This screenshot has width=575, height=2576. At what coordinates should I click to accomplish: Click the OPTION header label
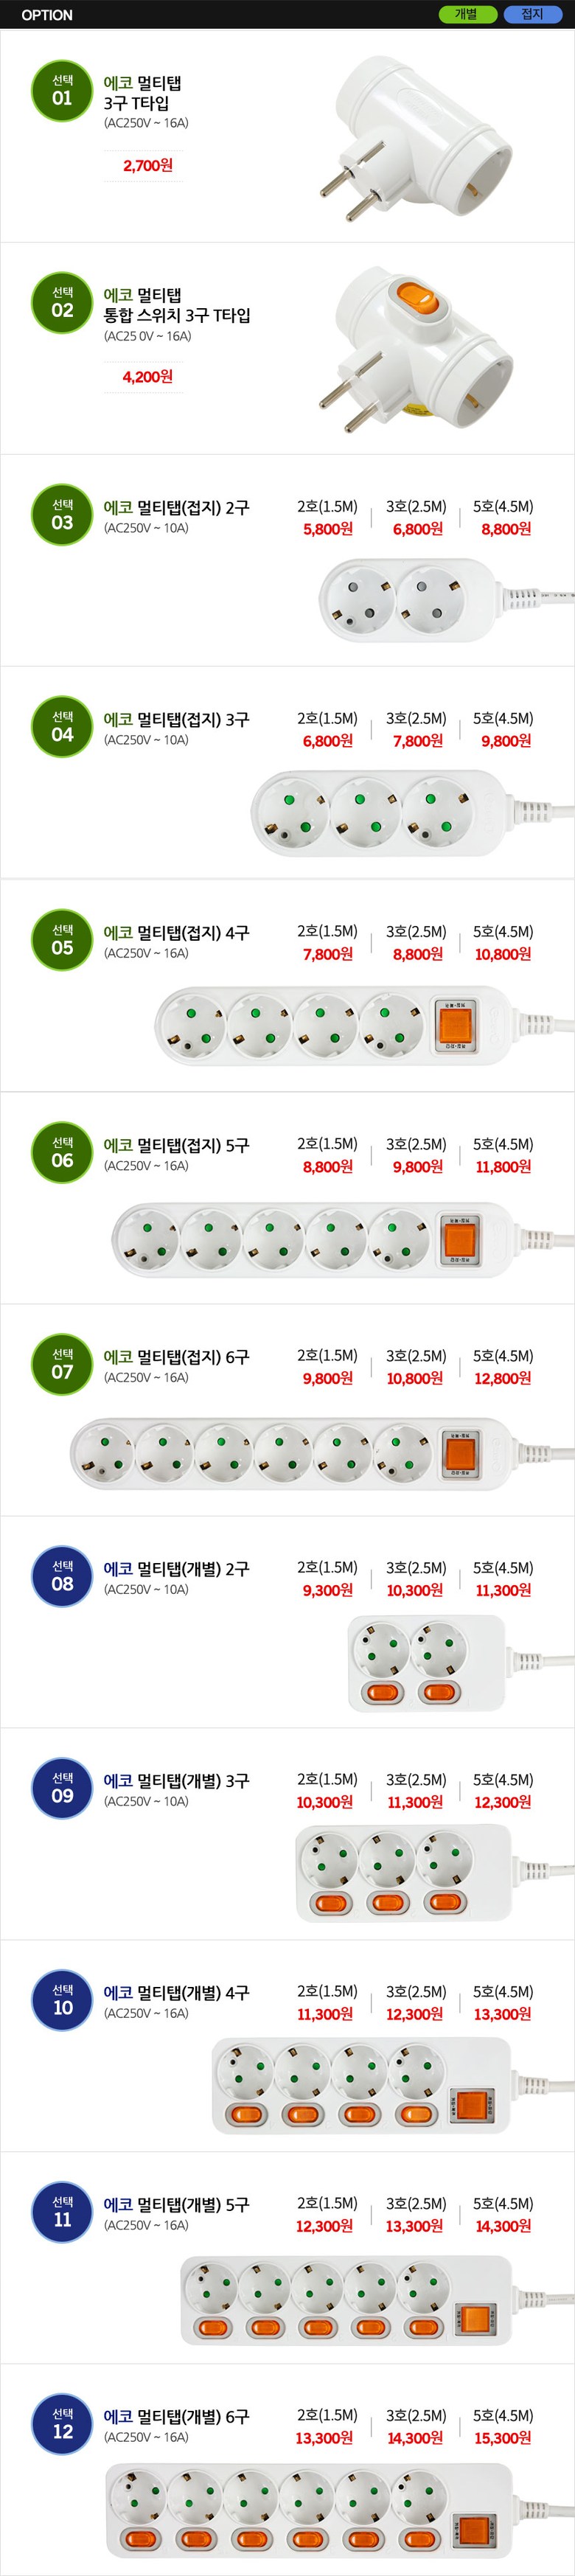[x=47, y=15]
